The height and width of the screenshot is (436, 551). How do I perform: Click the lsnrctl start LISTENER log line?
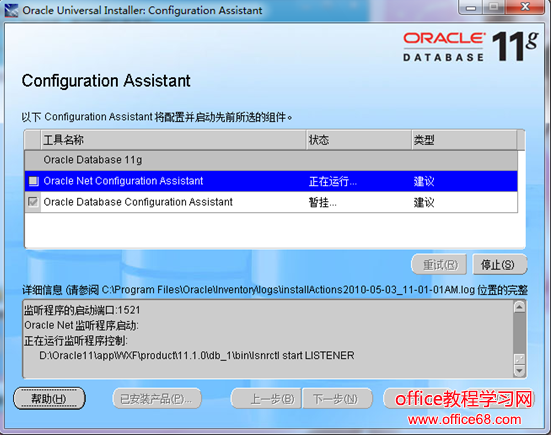pyautogui.click(x=196, y=356)
